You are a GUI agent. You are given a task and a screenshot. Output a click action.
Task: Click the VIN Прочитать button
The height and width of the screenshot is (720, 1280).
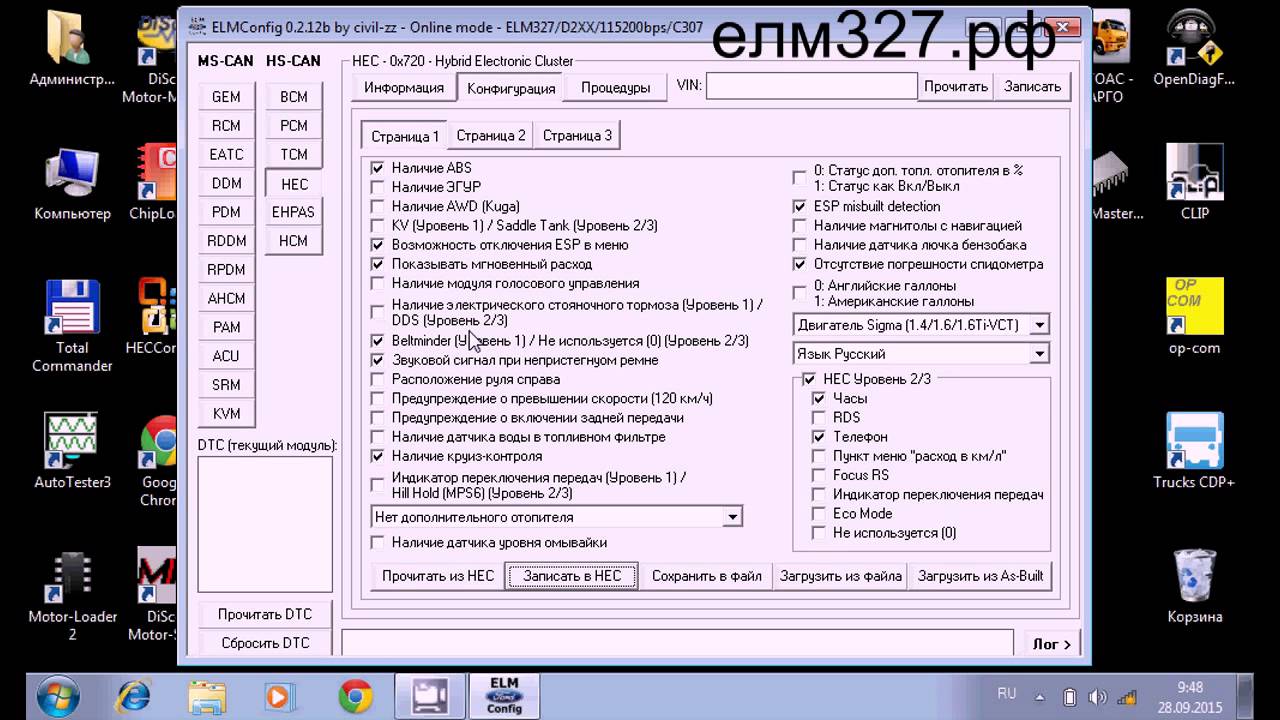pyautogui.click(x=956, y=87)
